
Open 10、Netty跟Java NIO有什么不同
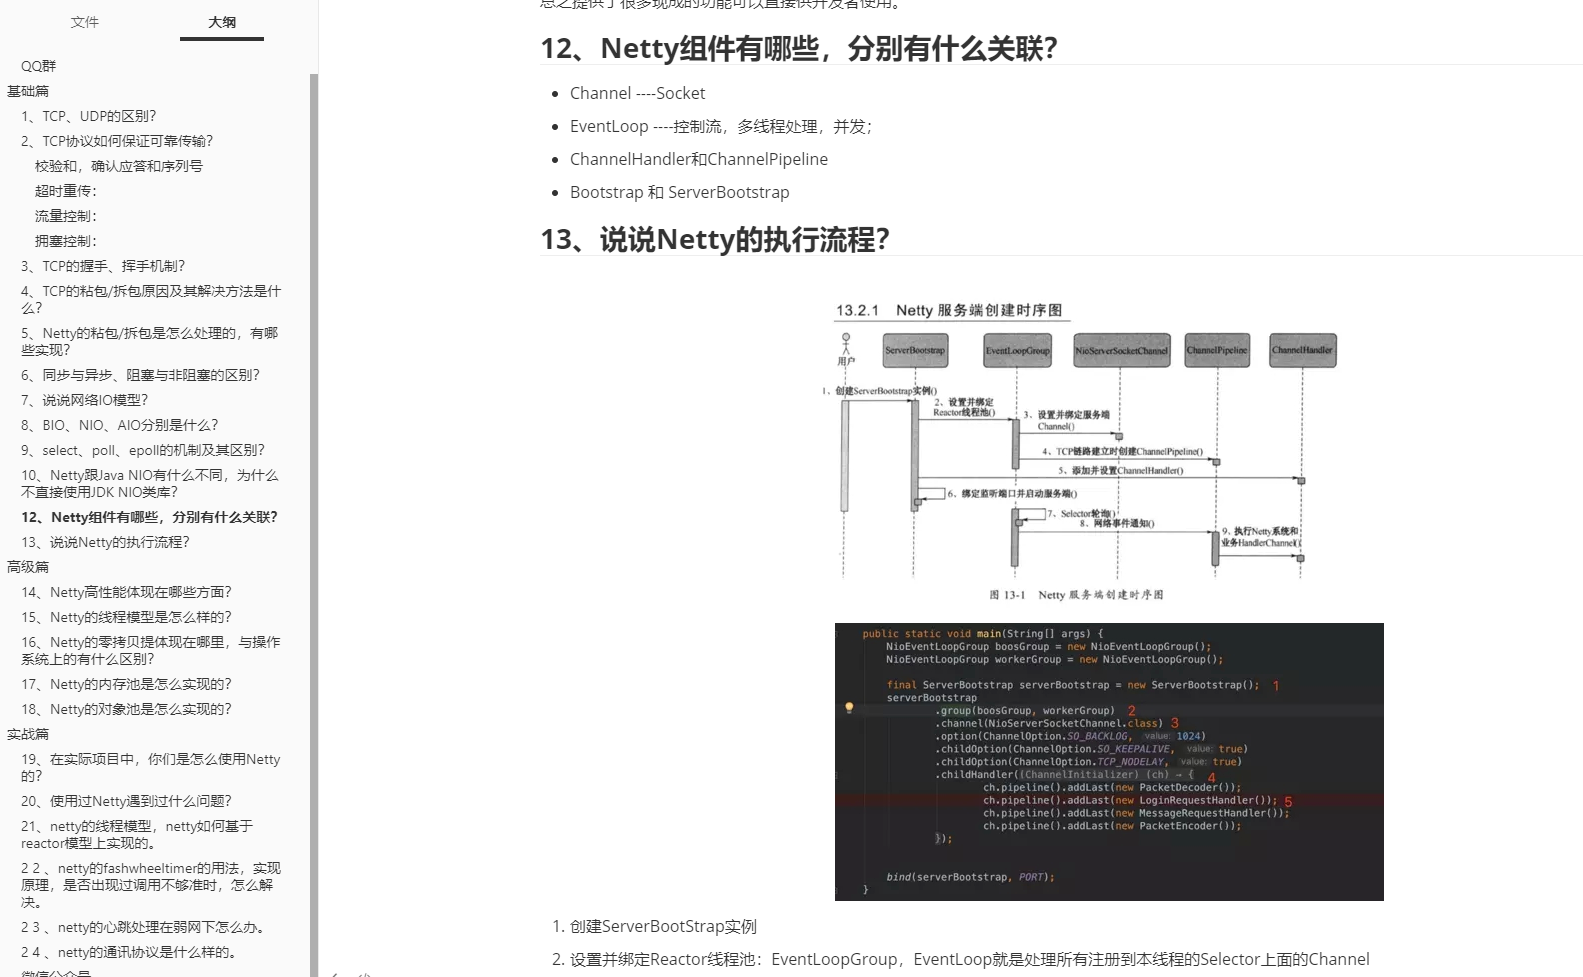[x=150, y=483]
